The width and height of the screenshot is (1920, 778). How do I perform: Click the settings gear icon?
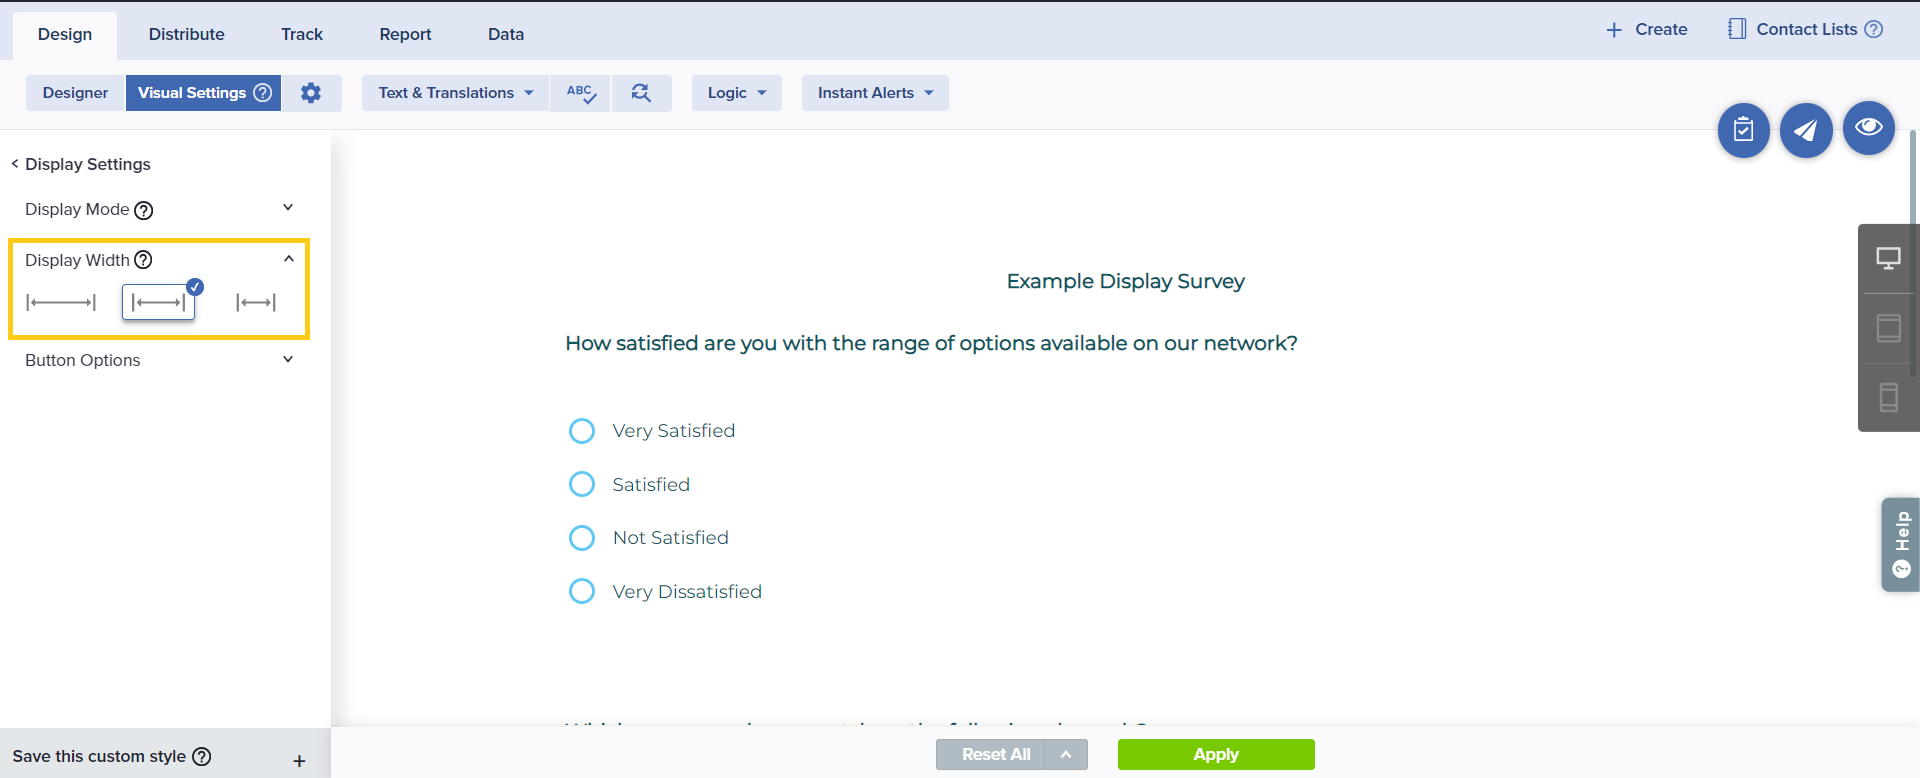tap(311, 93)
